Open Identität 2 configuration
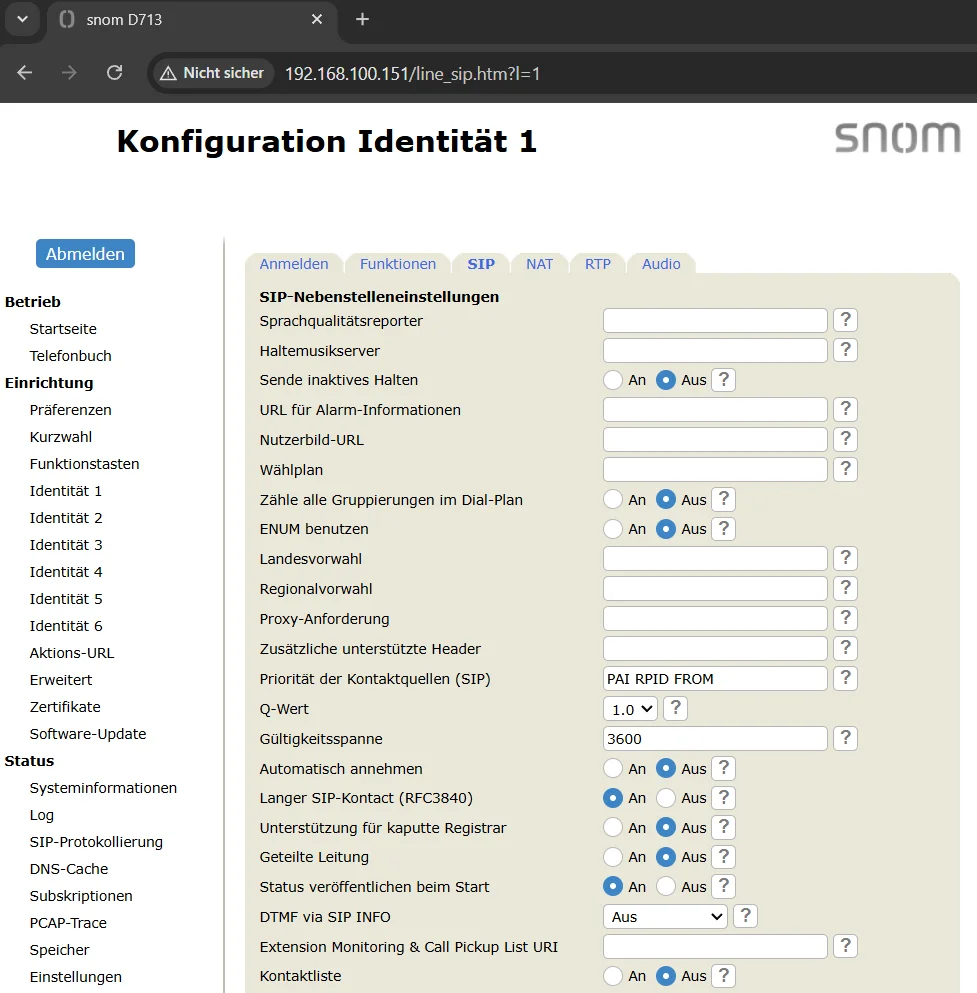This screenshot has width=977, height=993. tap(66, 518)
